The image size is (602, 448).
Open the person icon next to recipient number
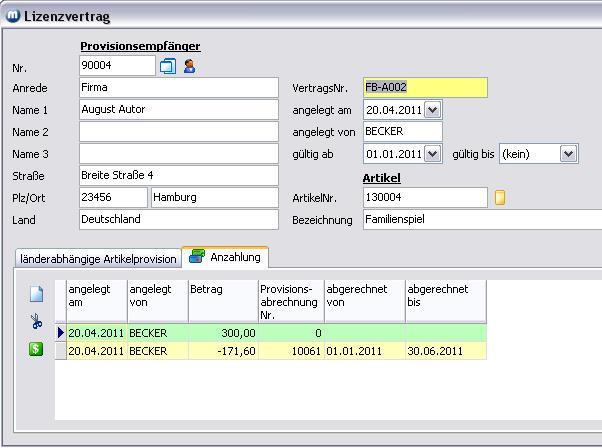[x=189, y=67]
